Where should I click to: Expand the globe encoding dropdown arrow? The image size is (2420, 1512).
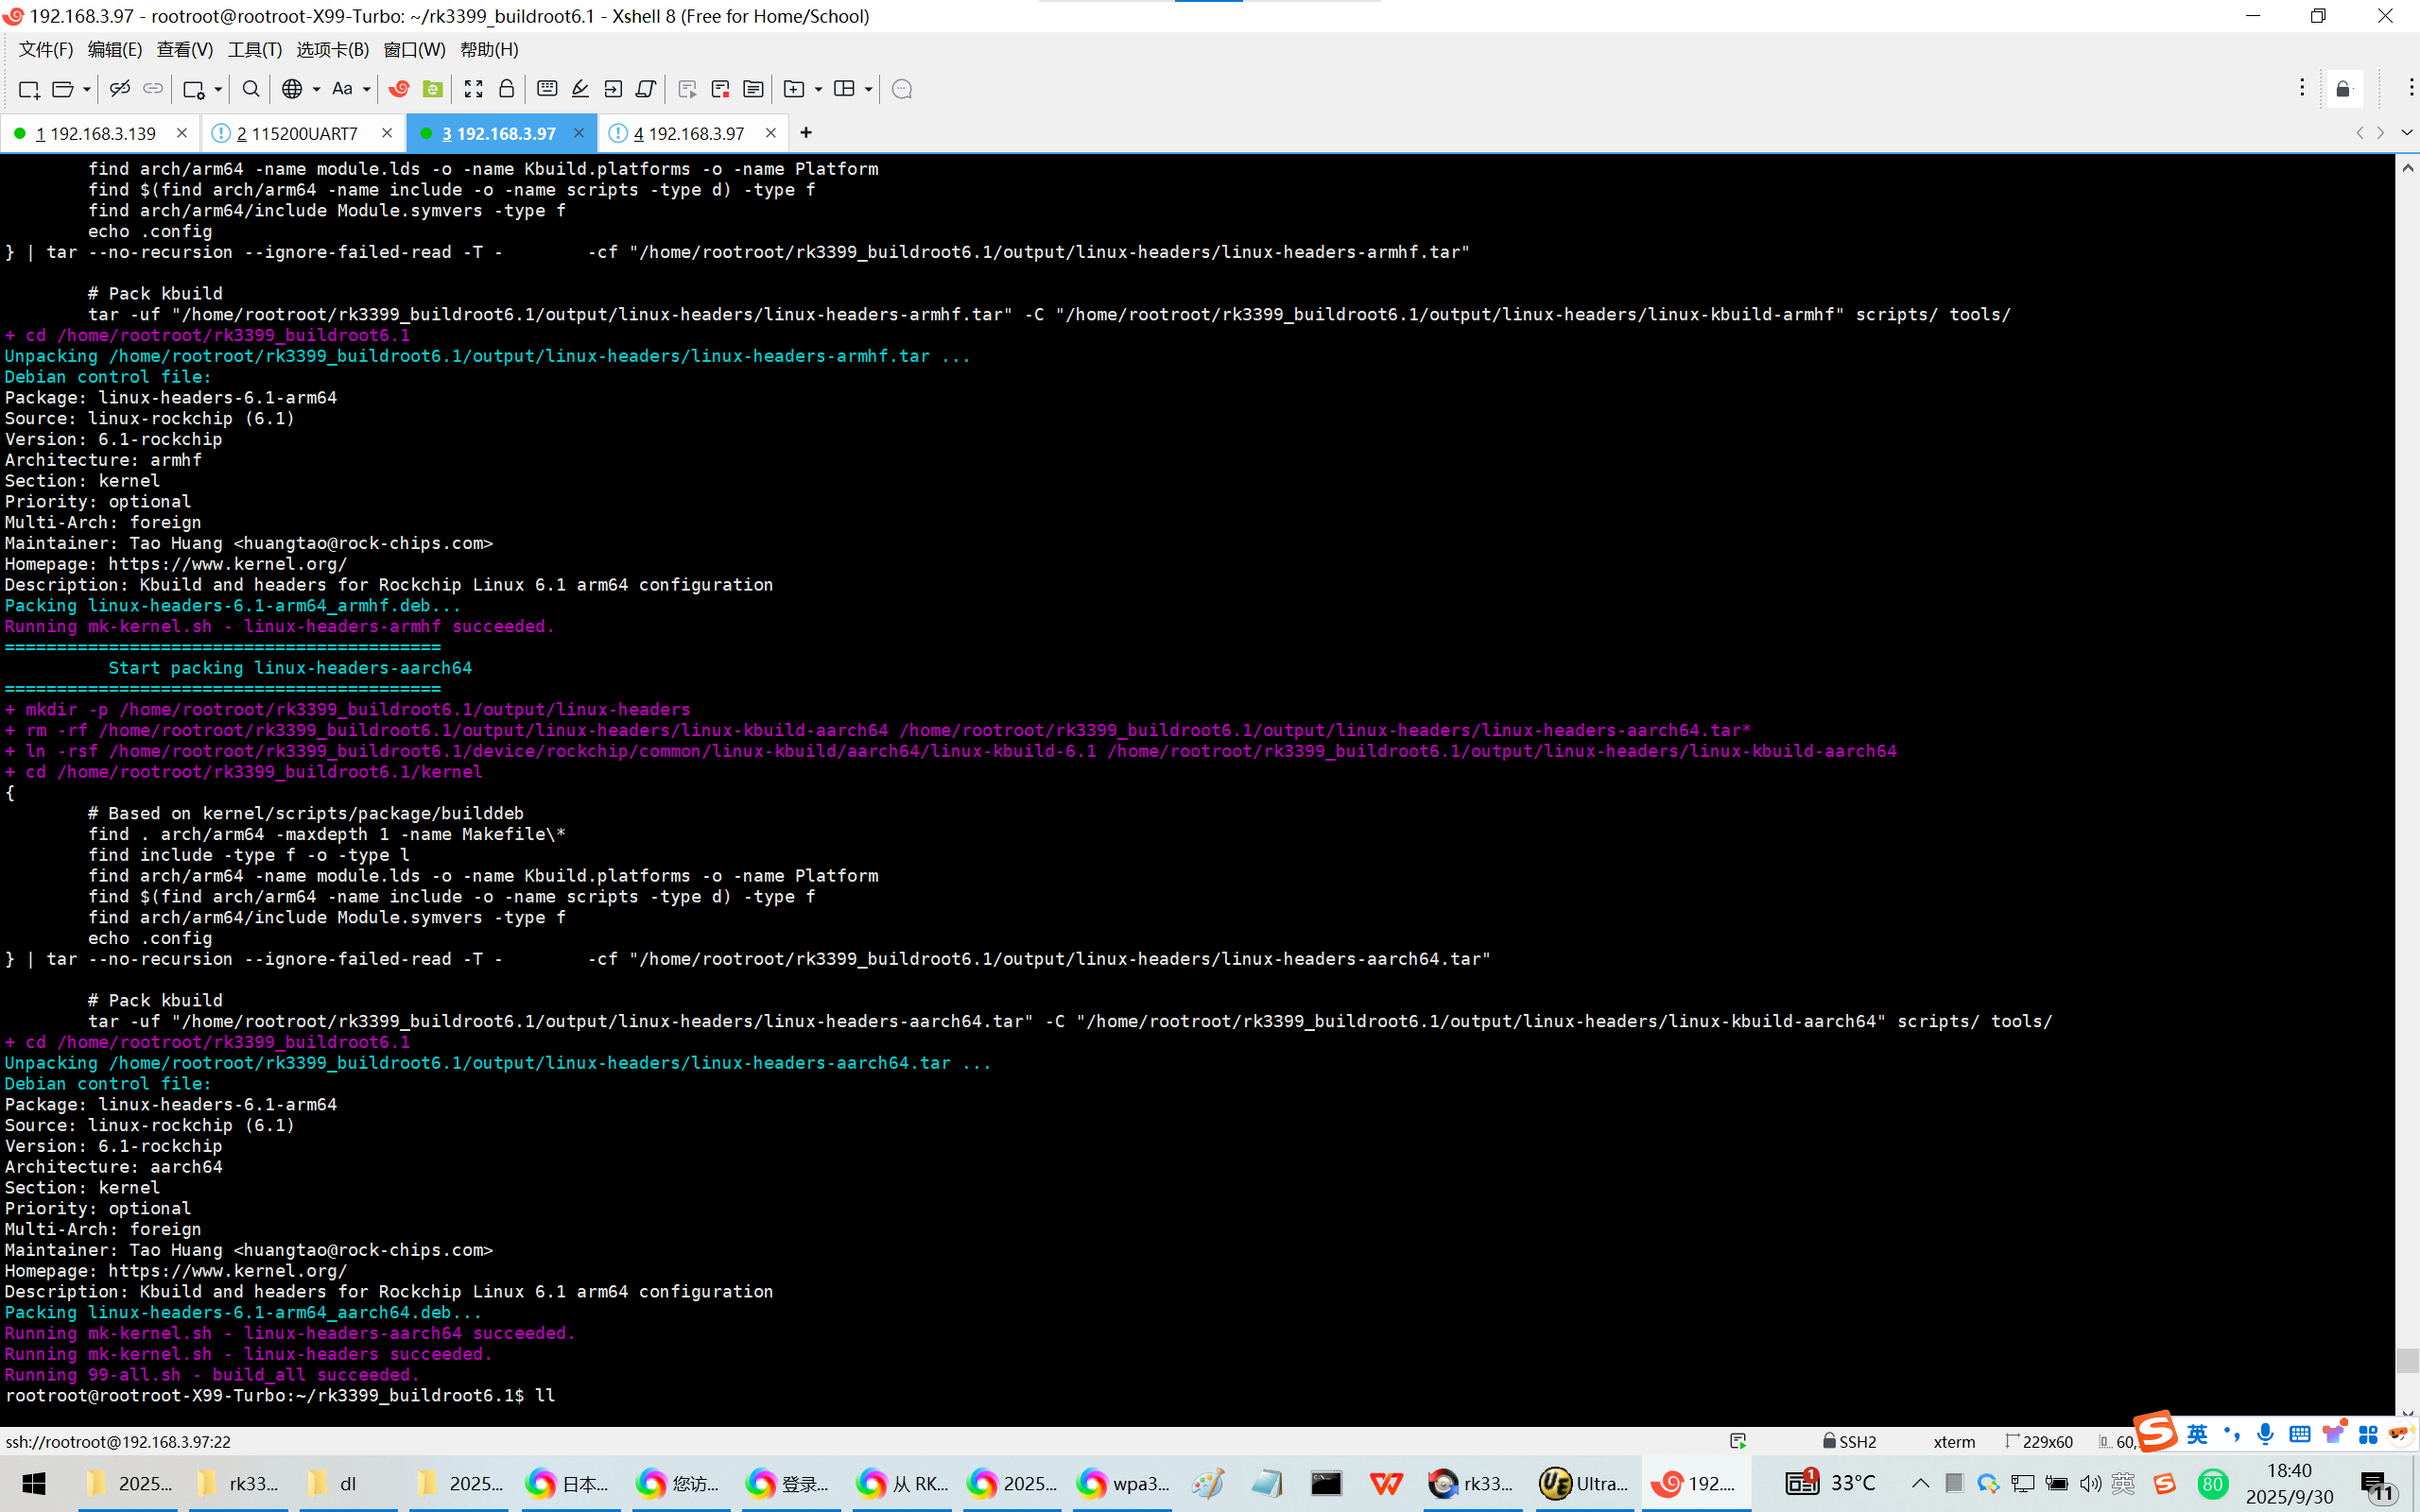tap(317, 90)
